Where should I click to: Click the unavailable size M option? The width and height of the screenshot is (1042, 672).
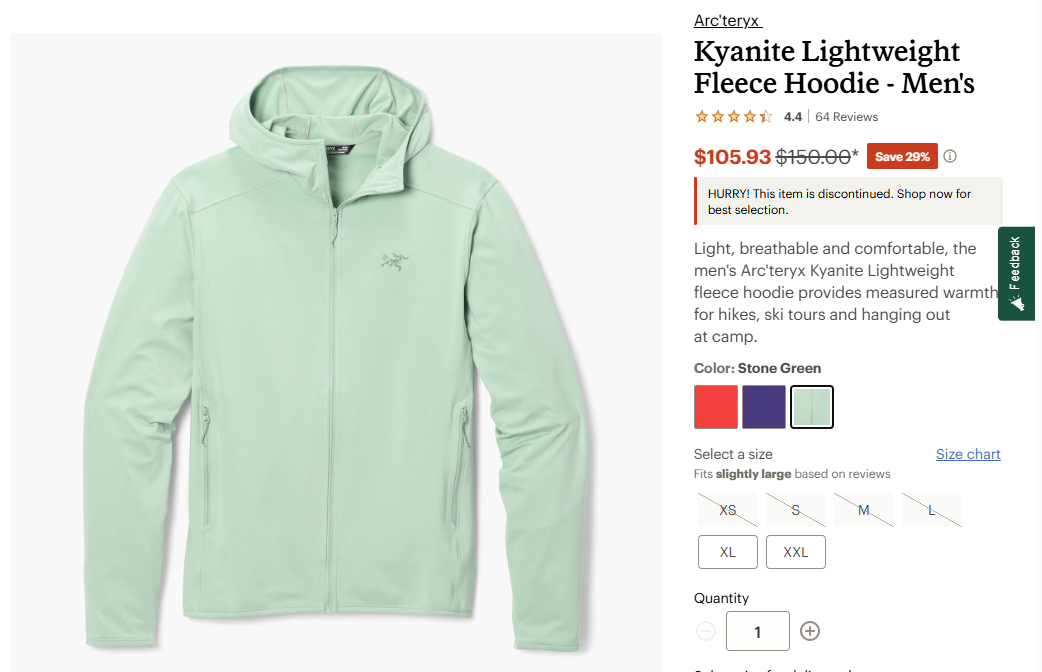(x=864, y=510)
